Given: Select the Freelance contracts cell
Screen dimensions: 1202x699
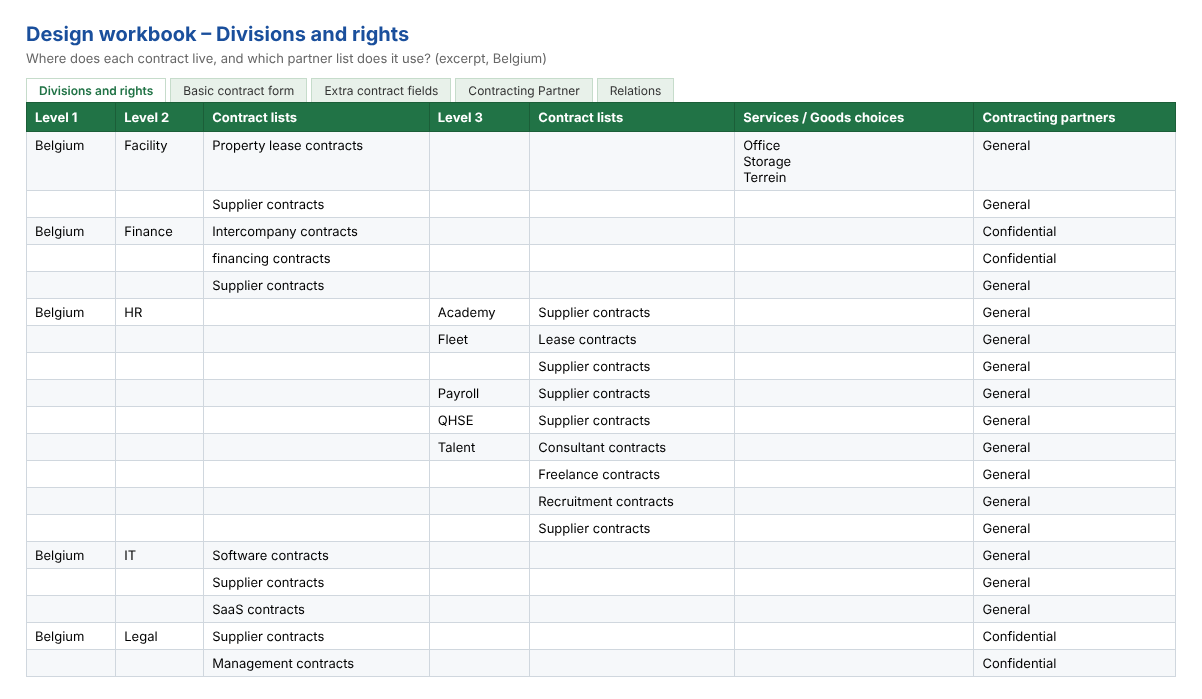Looking at the screenshot, I should point(632,474).
